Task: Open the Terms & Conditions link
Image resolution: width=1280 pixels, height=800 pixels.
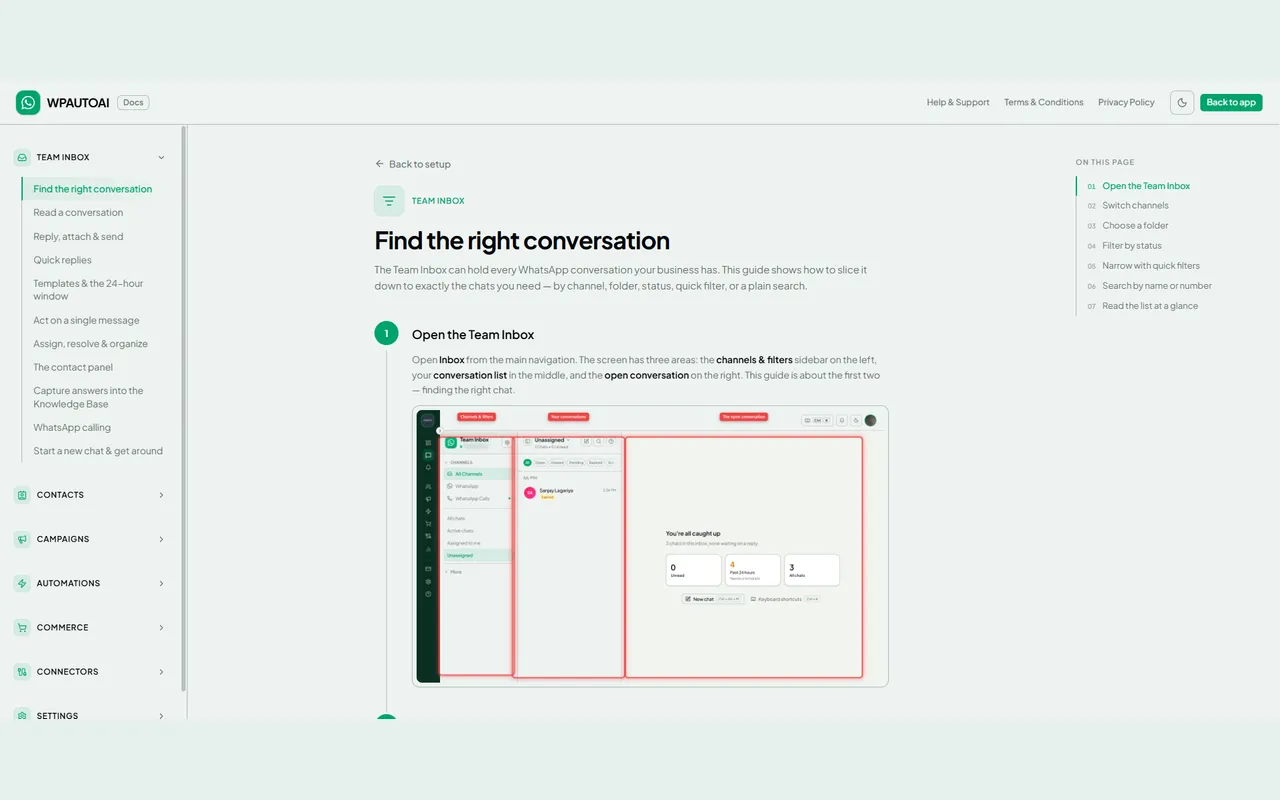Action: [1044, 102]
